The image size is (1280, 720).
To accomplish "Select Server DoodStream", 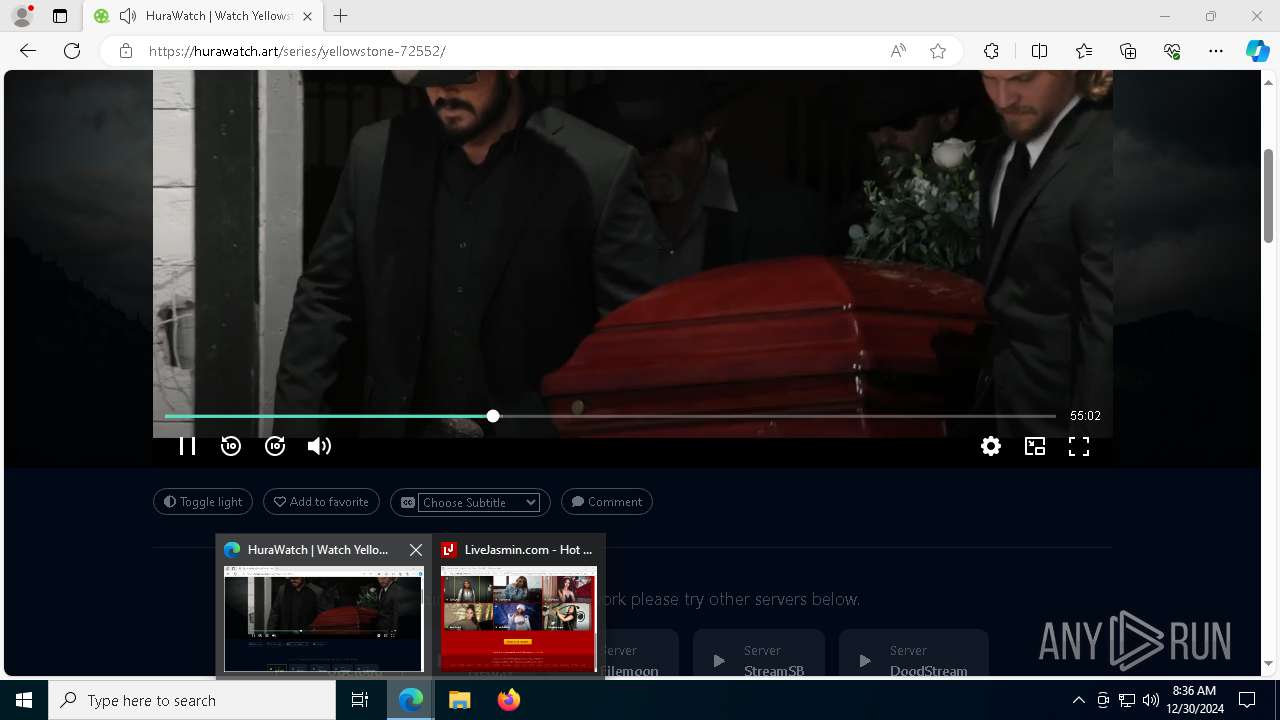I will click(x=914, y=654).
